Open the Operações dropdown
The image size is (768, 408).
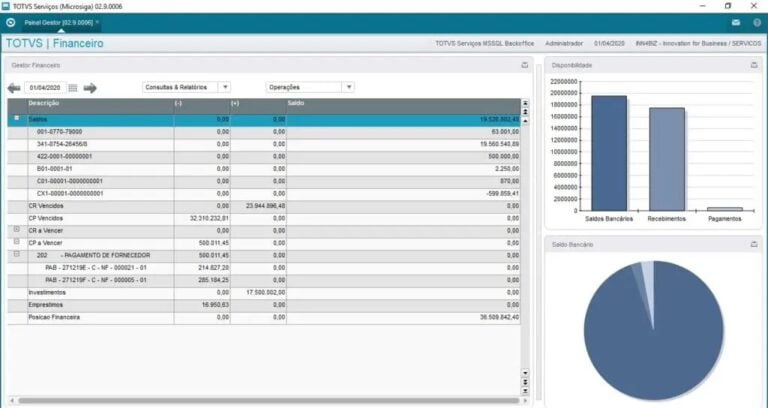(x=310, y=87)
